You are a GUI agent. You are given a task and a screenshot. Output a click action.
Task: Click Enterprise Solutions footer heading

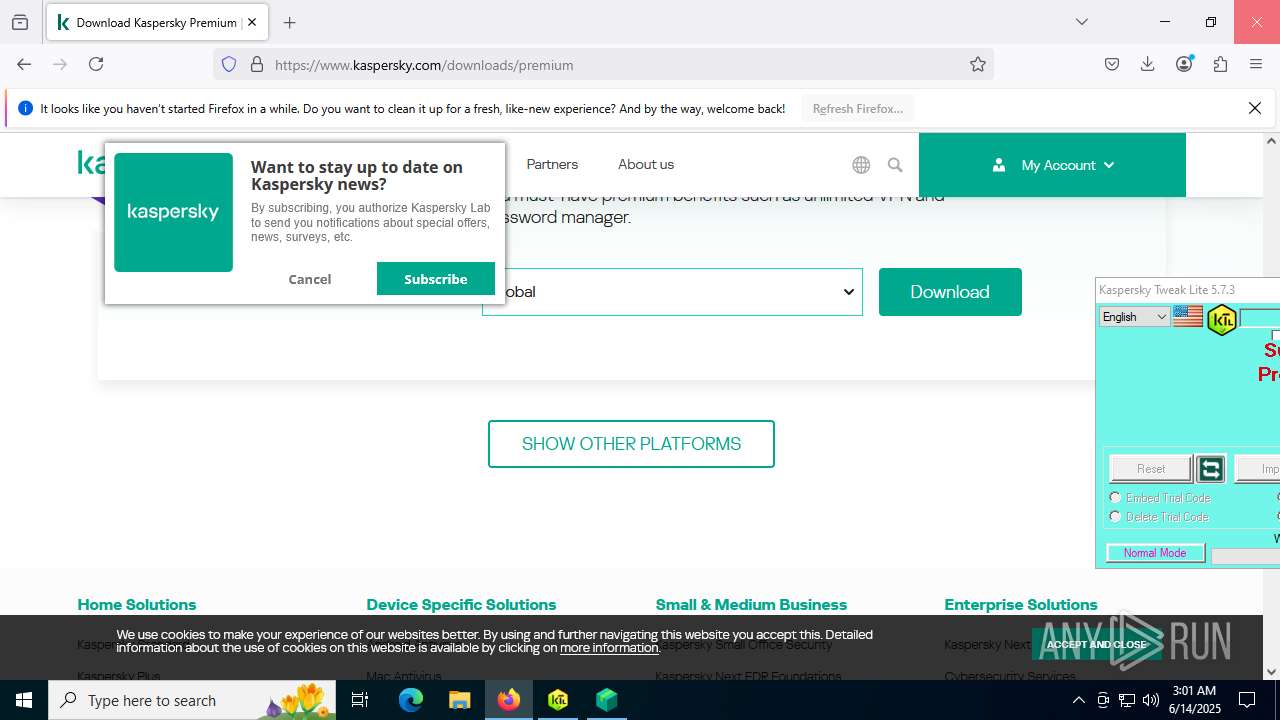pyautogui.click(x=1021, y=604)
